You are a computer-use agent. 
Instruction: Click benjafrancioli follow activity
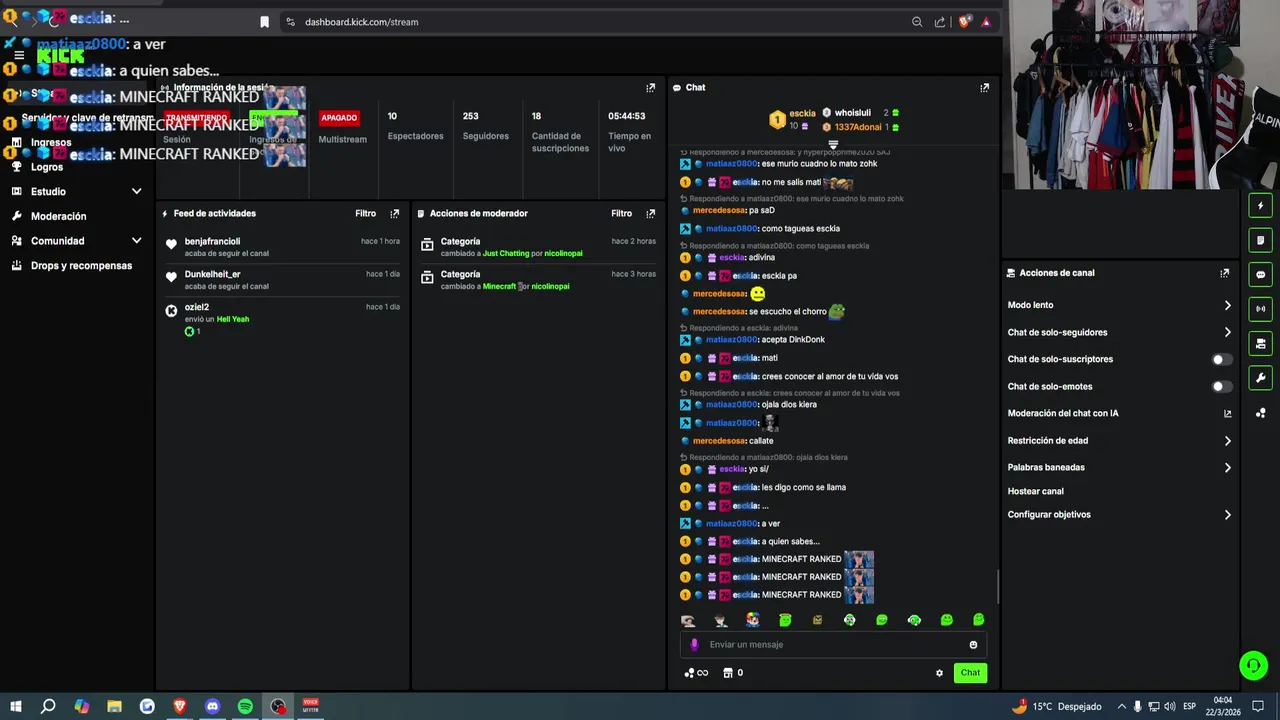click(284, 247)
